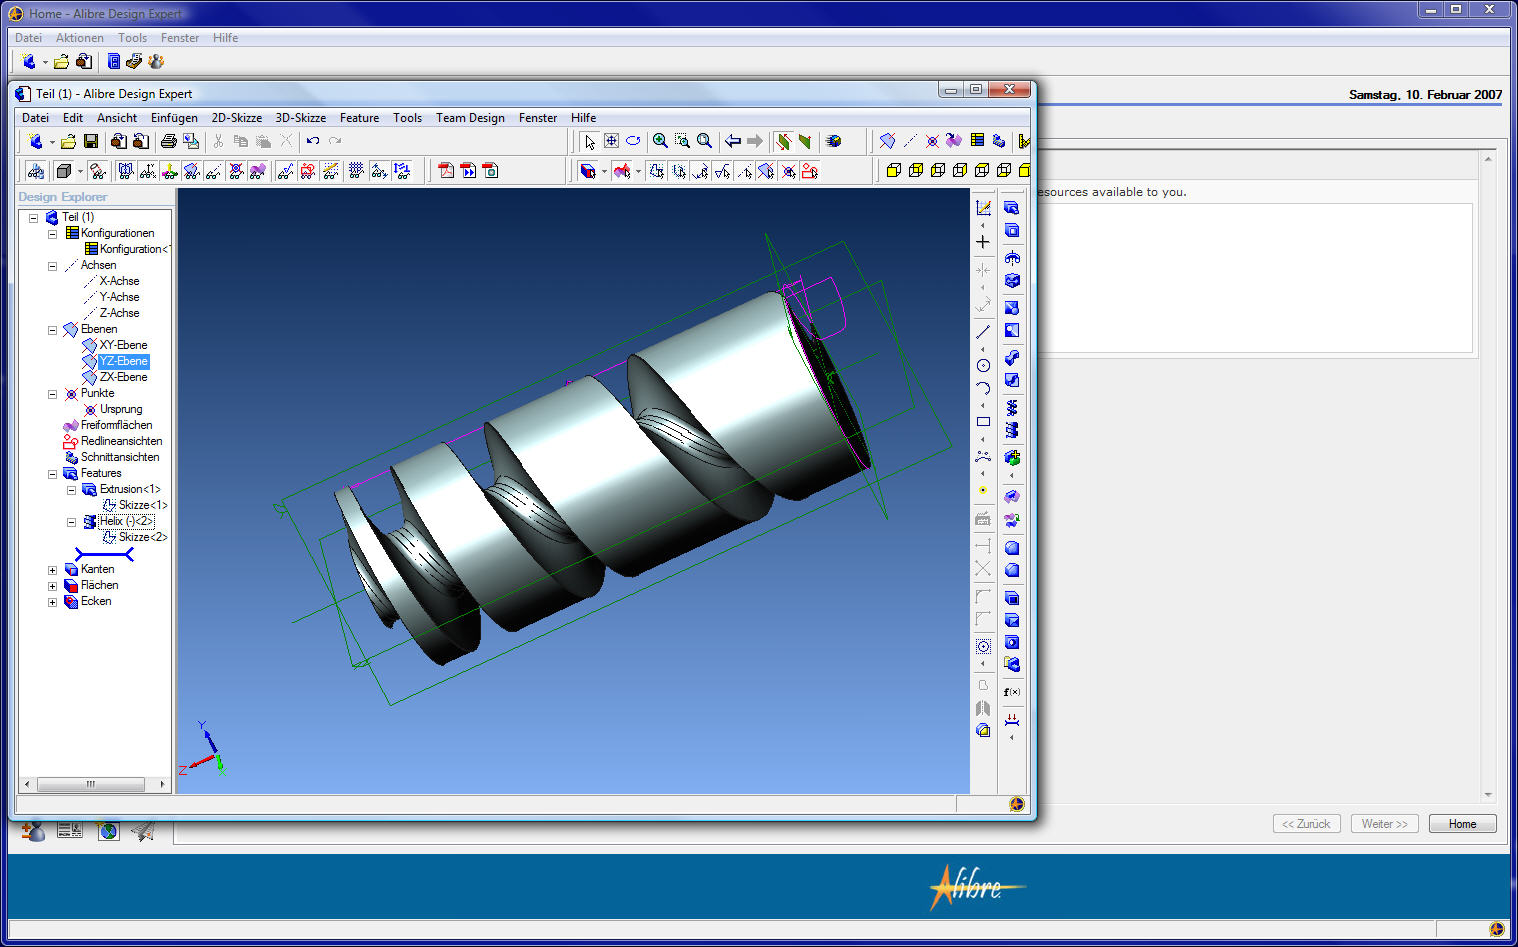
Task: Open the Ansicht menu in Teil window
Action: click(x=117, y=118)
